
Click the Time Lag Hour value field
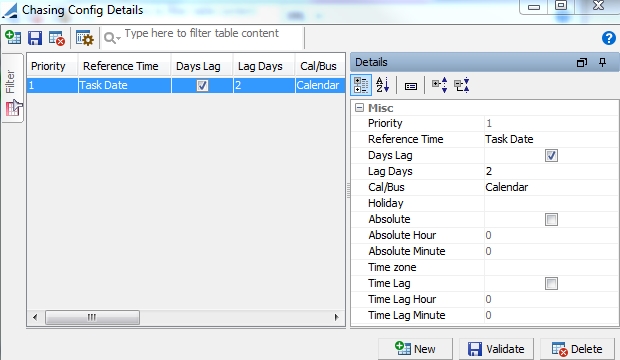551,299
